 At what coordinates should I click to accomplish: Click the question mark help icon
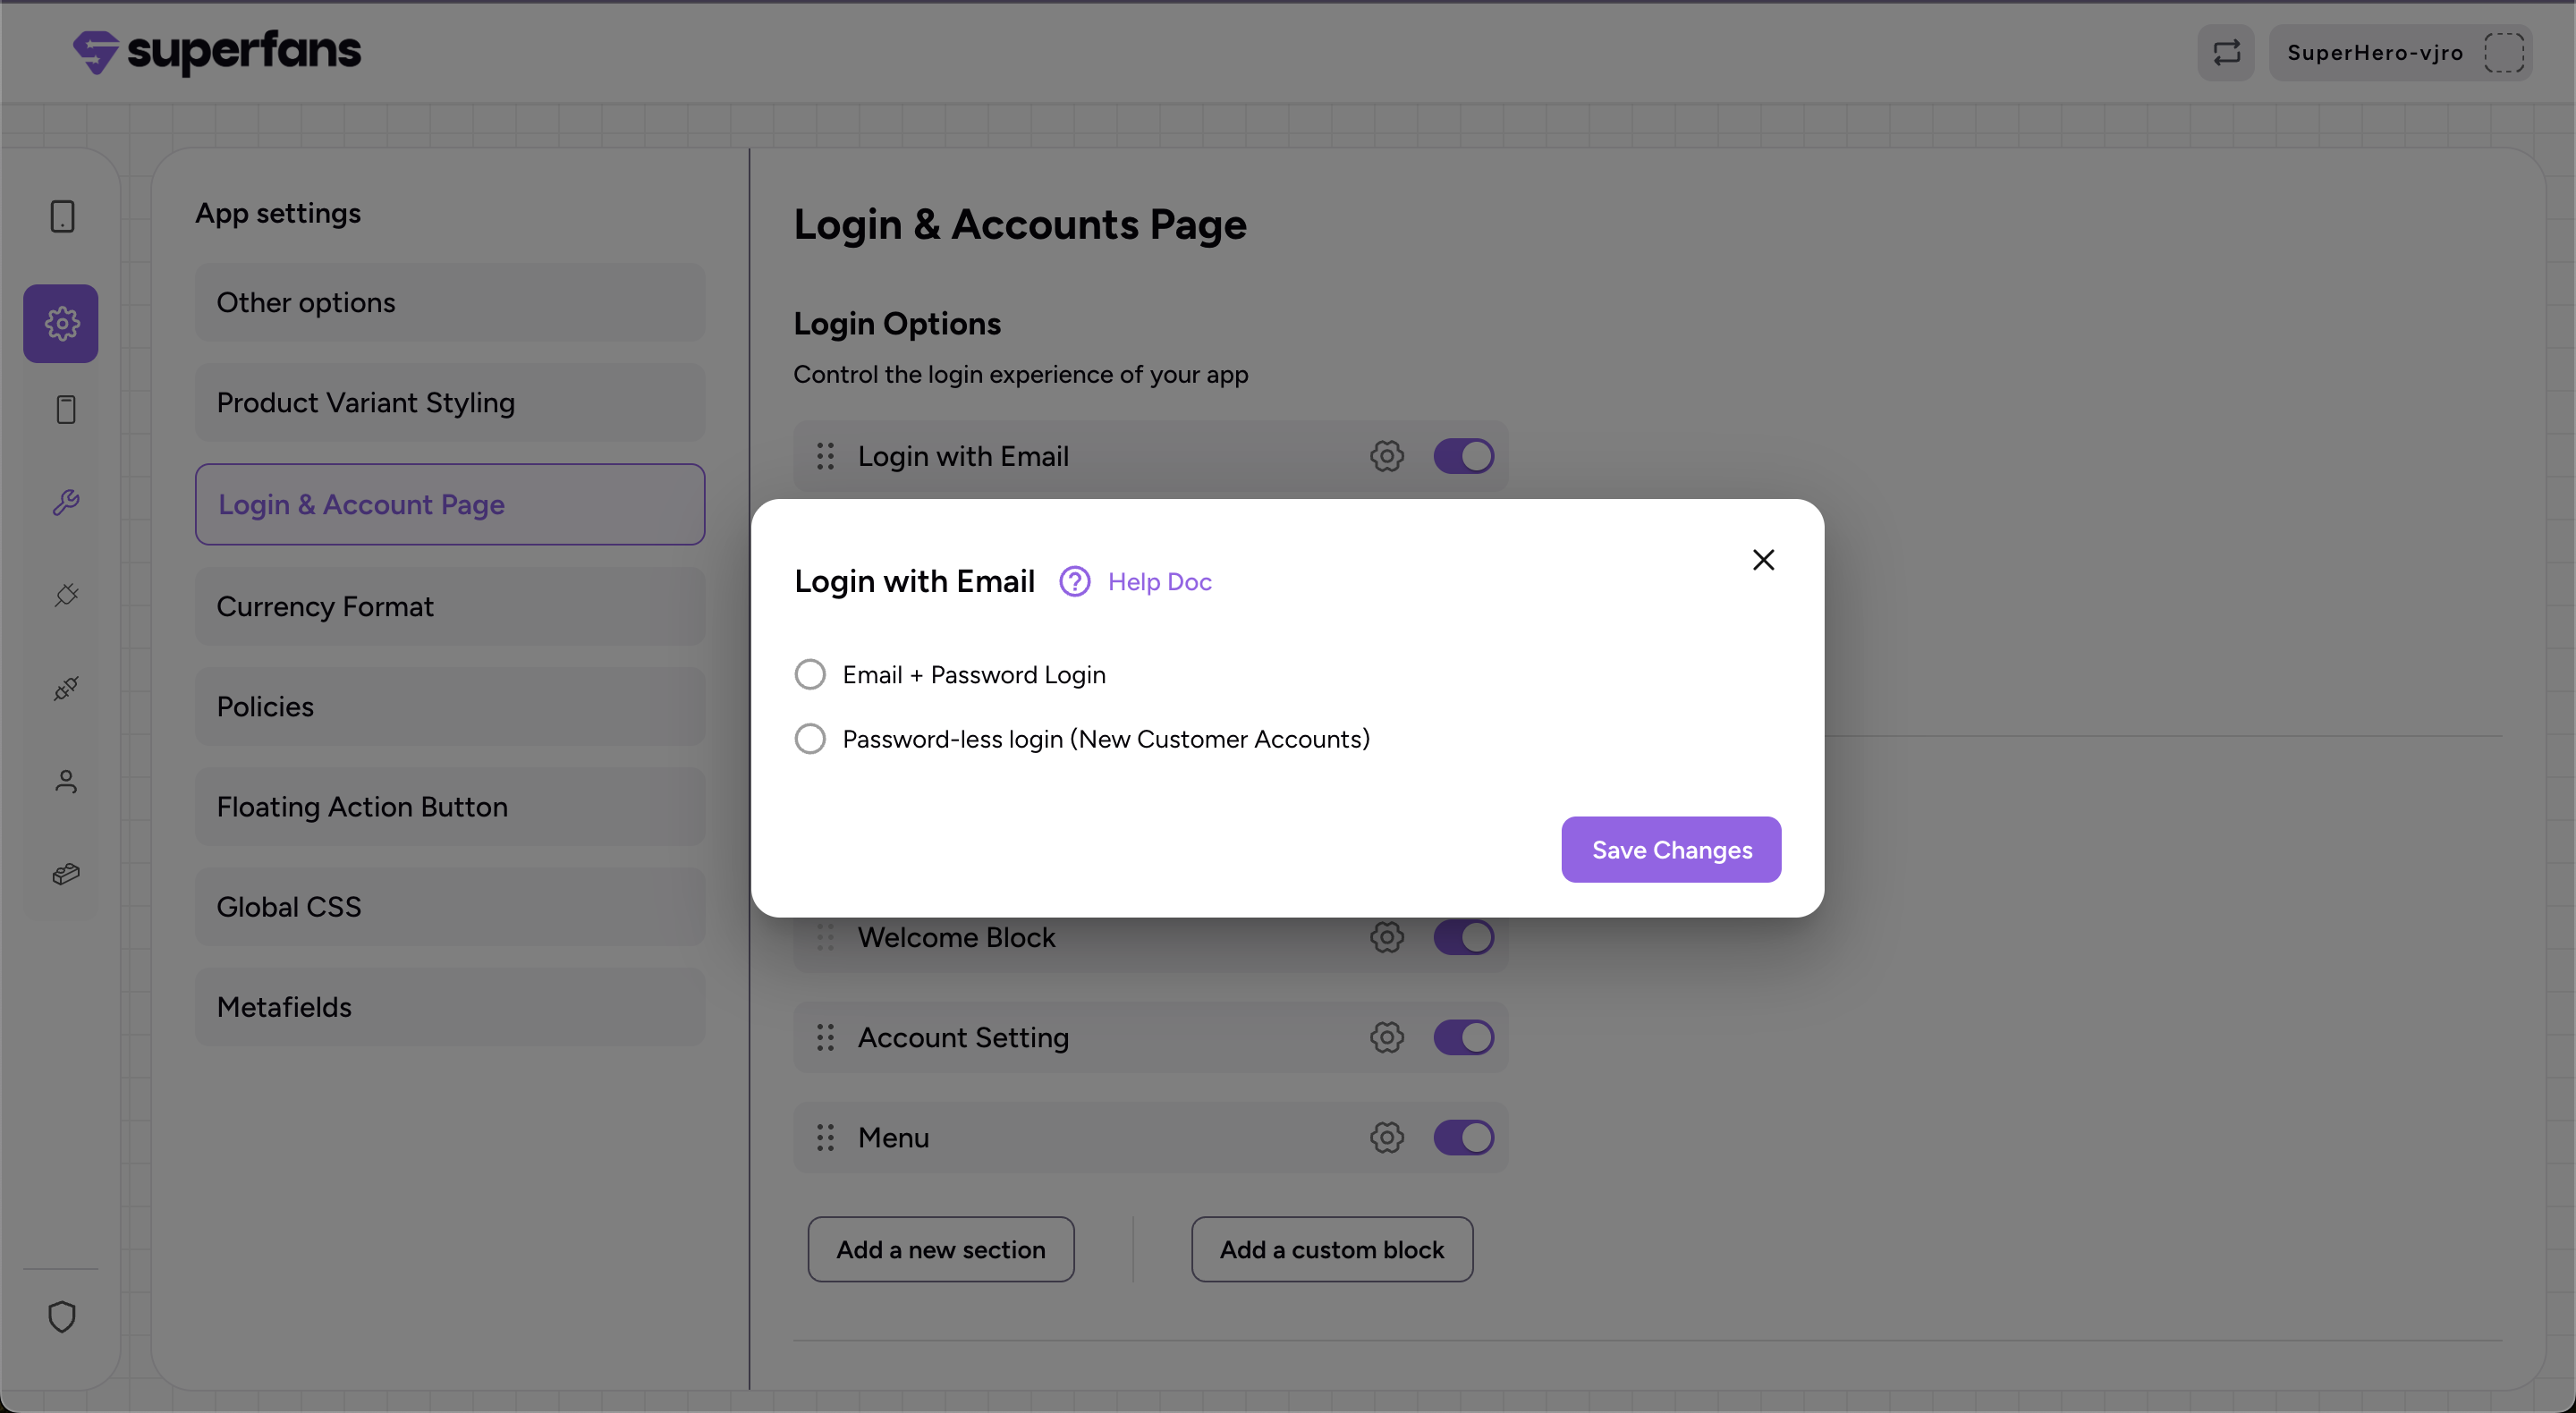point(1074,582)
